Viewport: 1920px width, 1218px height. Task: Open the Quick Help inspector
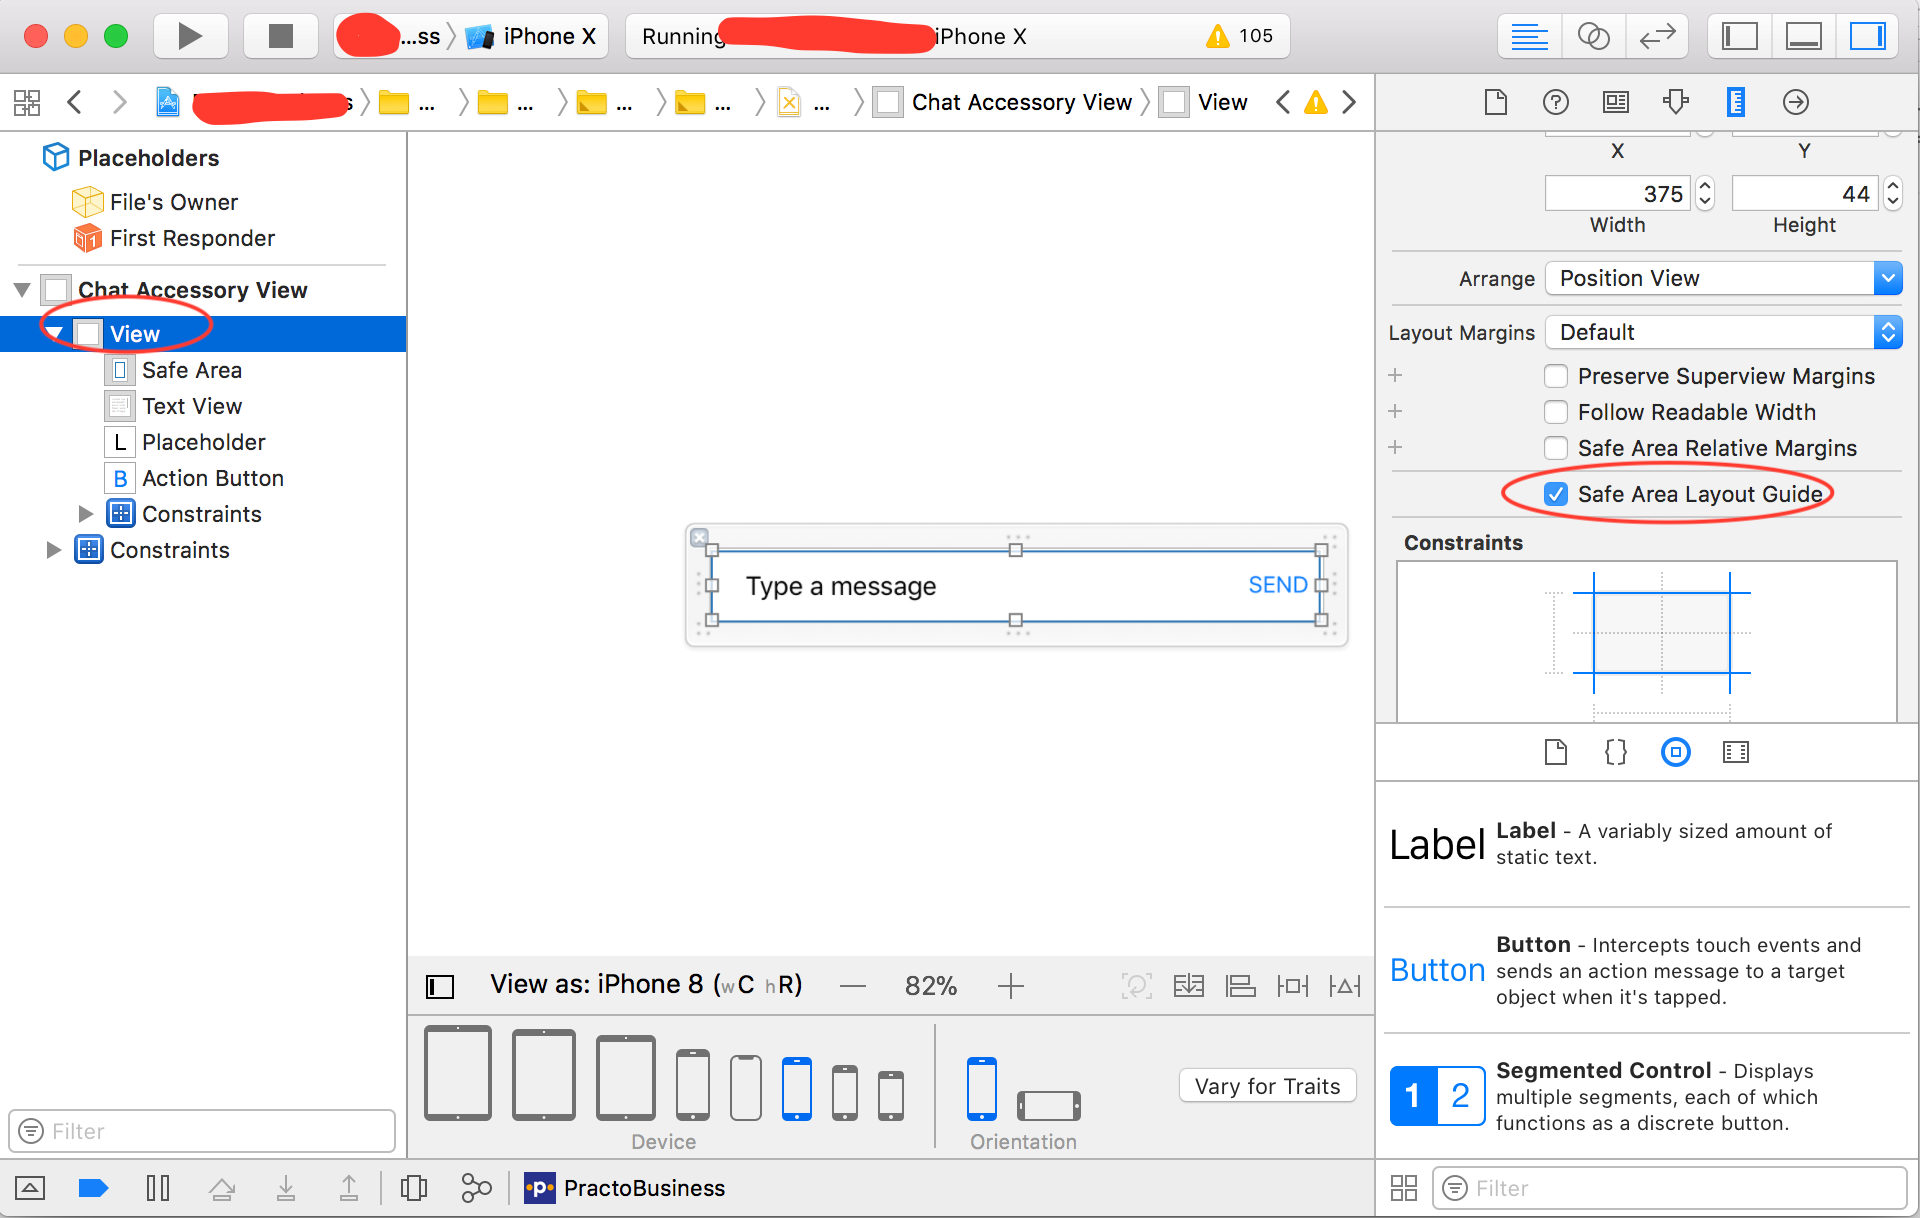1556,101
